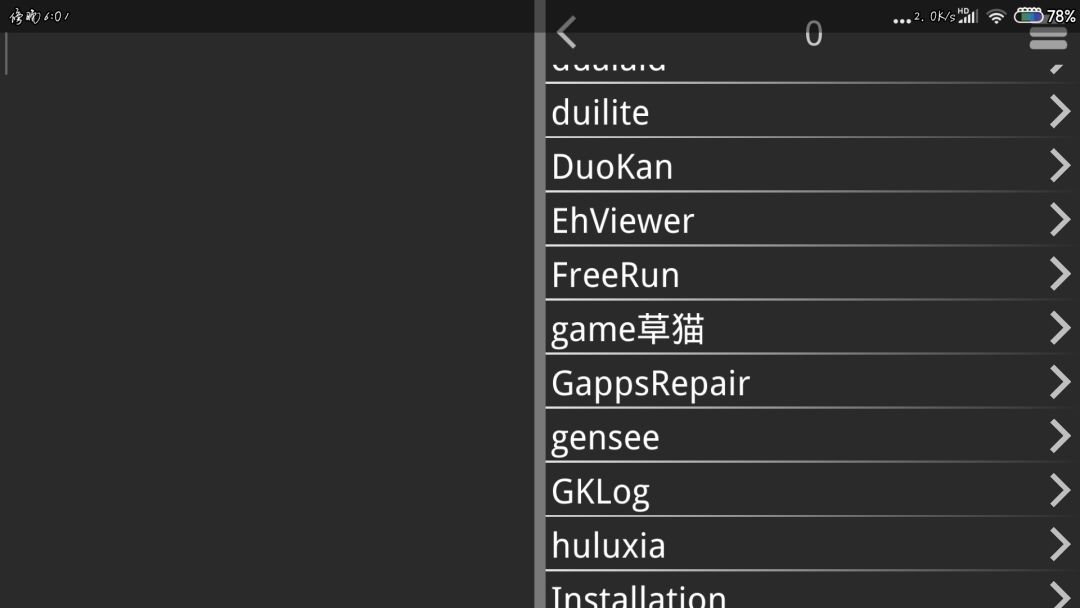Open the game草猫 folder
1080x608 pixels.
(628, 329)
